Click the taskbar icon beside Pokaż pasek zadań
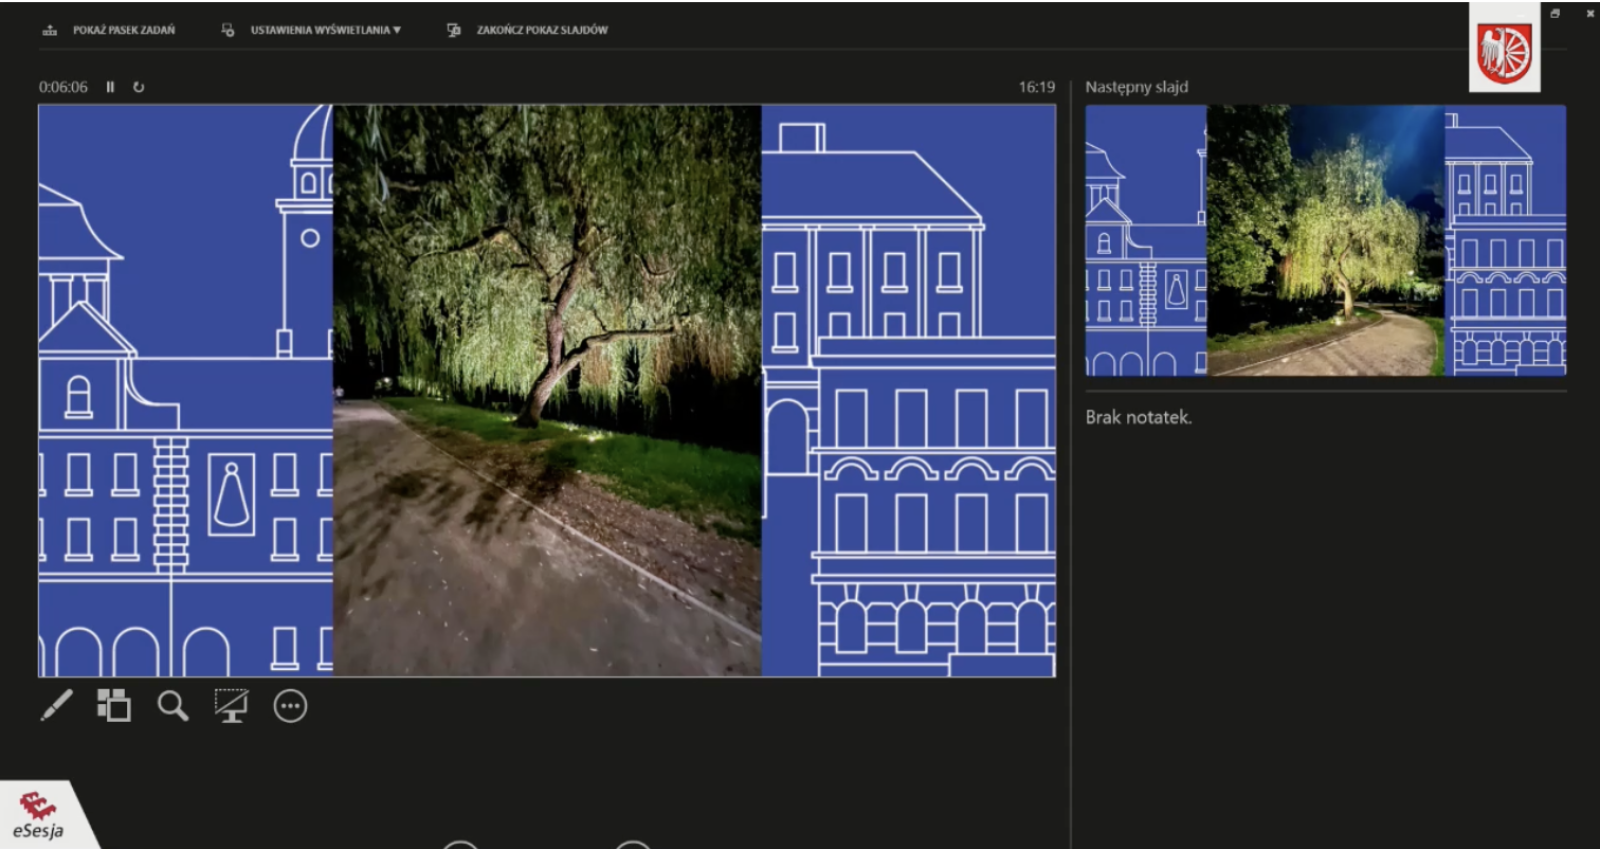Screen dimensions: 1600x849 coord(50,30)
